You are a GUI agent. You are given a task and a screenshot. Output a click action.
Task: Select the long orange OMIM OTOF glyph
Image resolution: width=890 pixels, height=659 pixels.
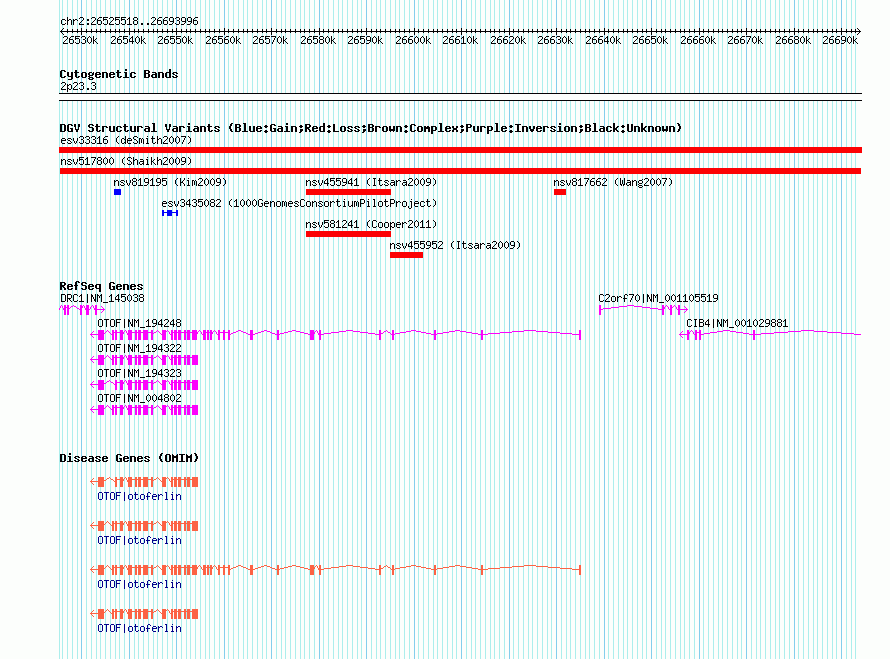(x=335, y=570)
